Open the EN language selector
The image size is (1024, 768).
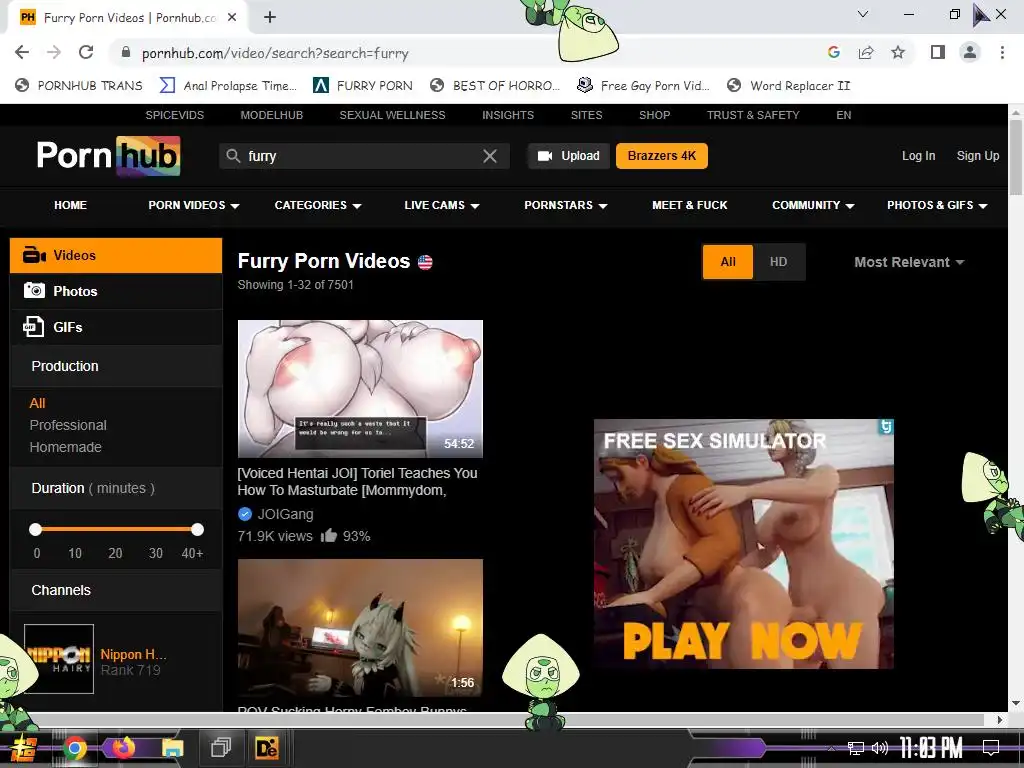coord(844,115)
